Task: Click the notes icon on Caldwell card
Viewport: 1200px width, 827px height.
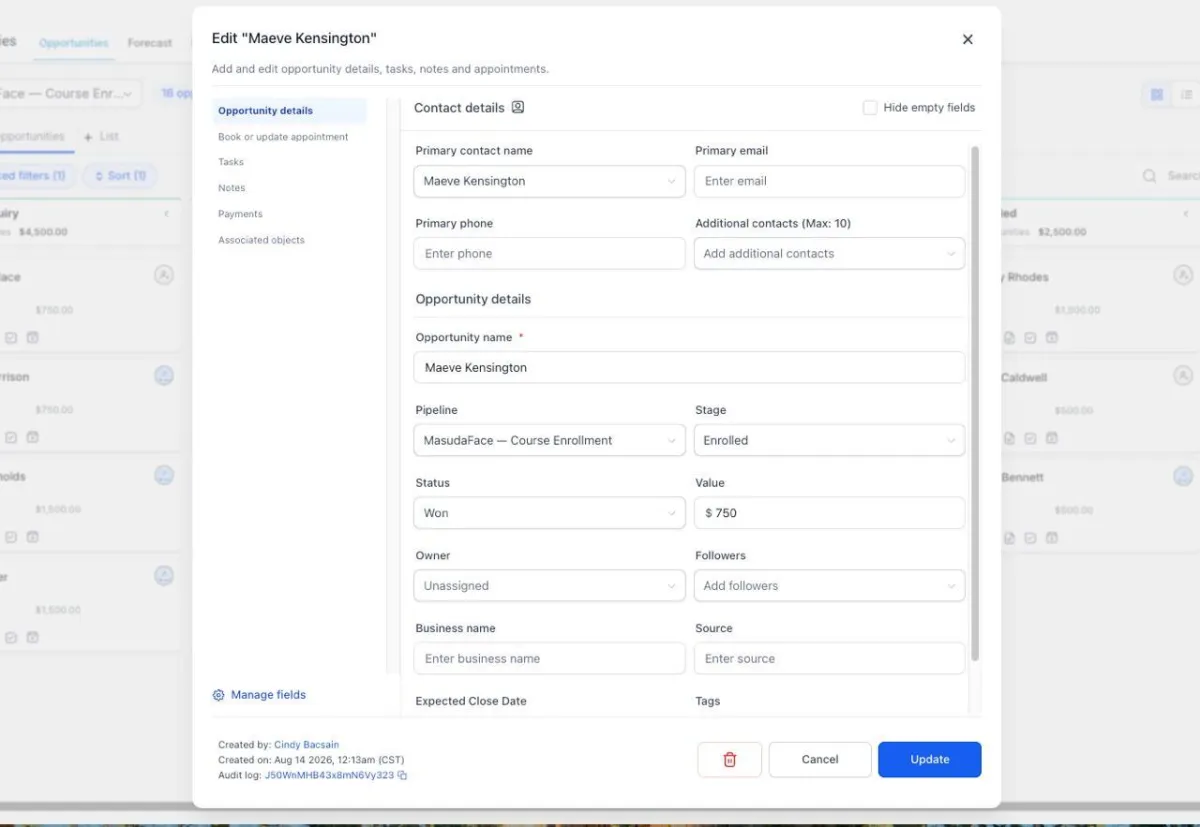Action: (x=1009, y=438)
